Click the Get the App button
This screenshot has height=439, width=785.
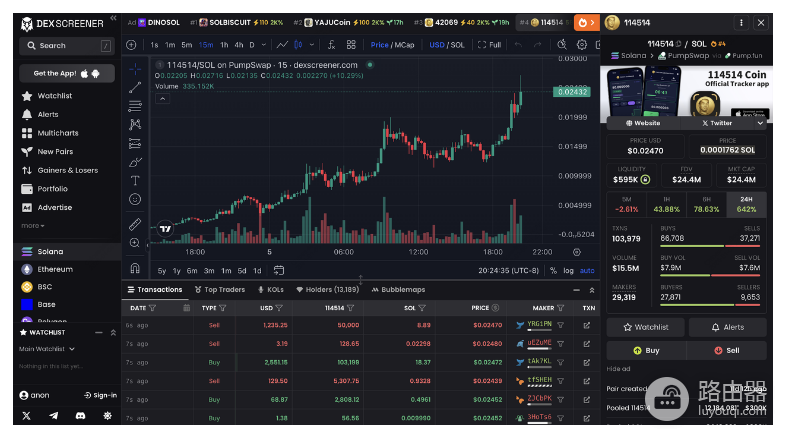click(67, 74)
